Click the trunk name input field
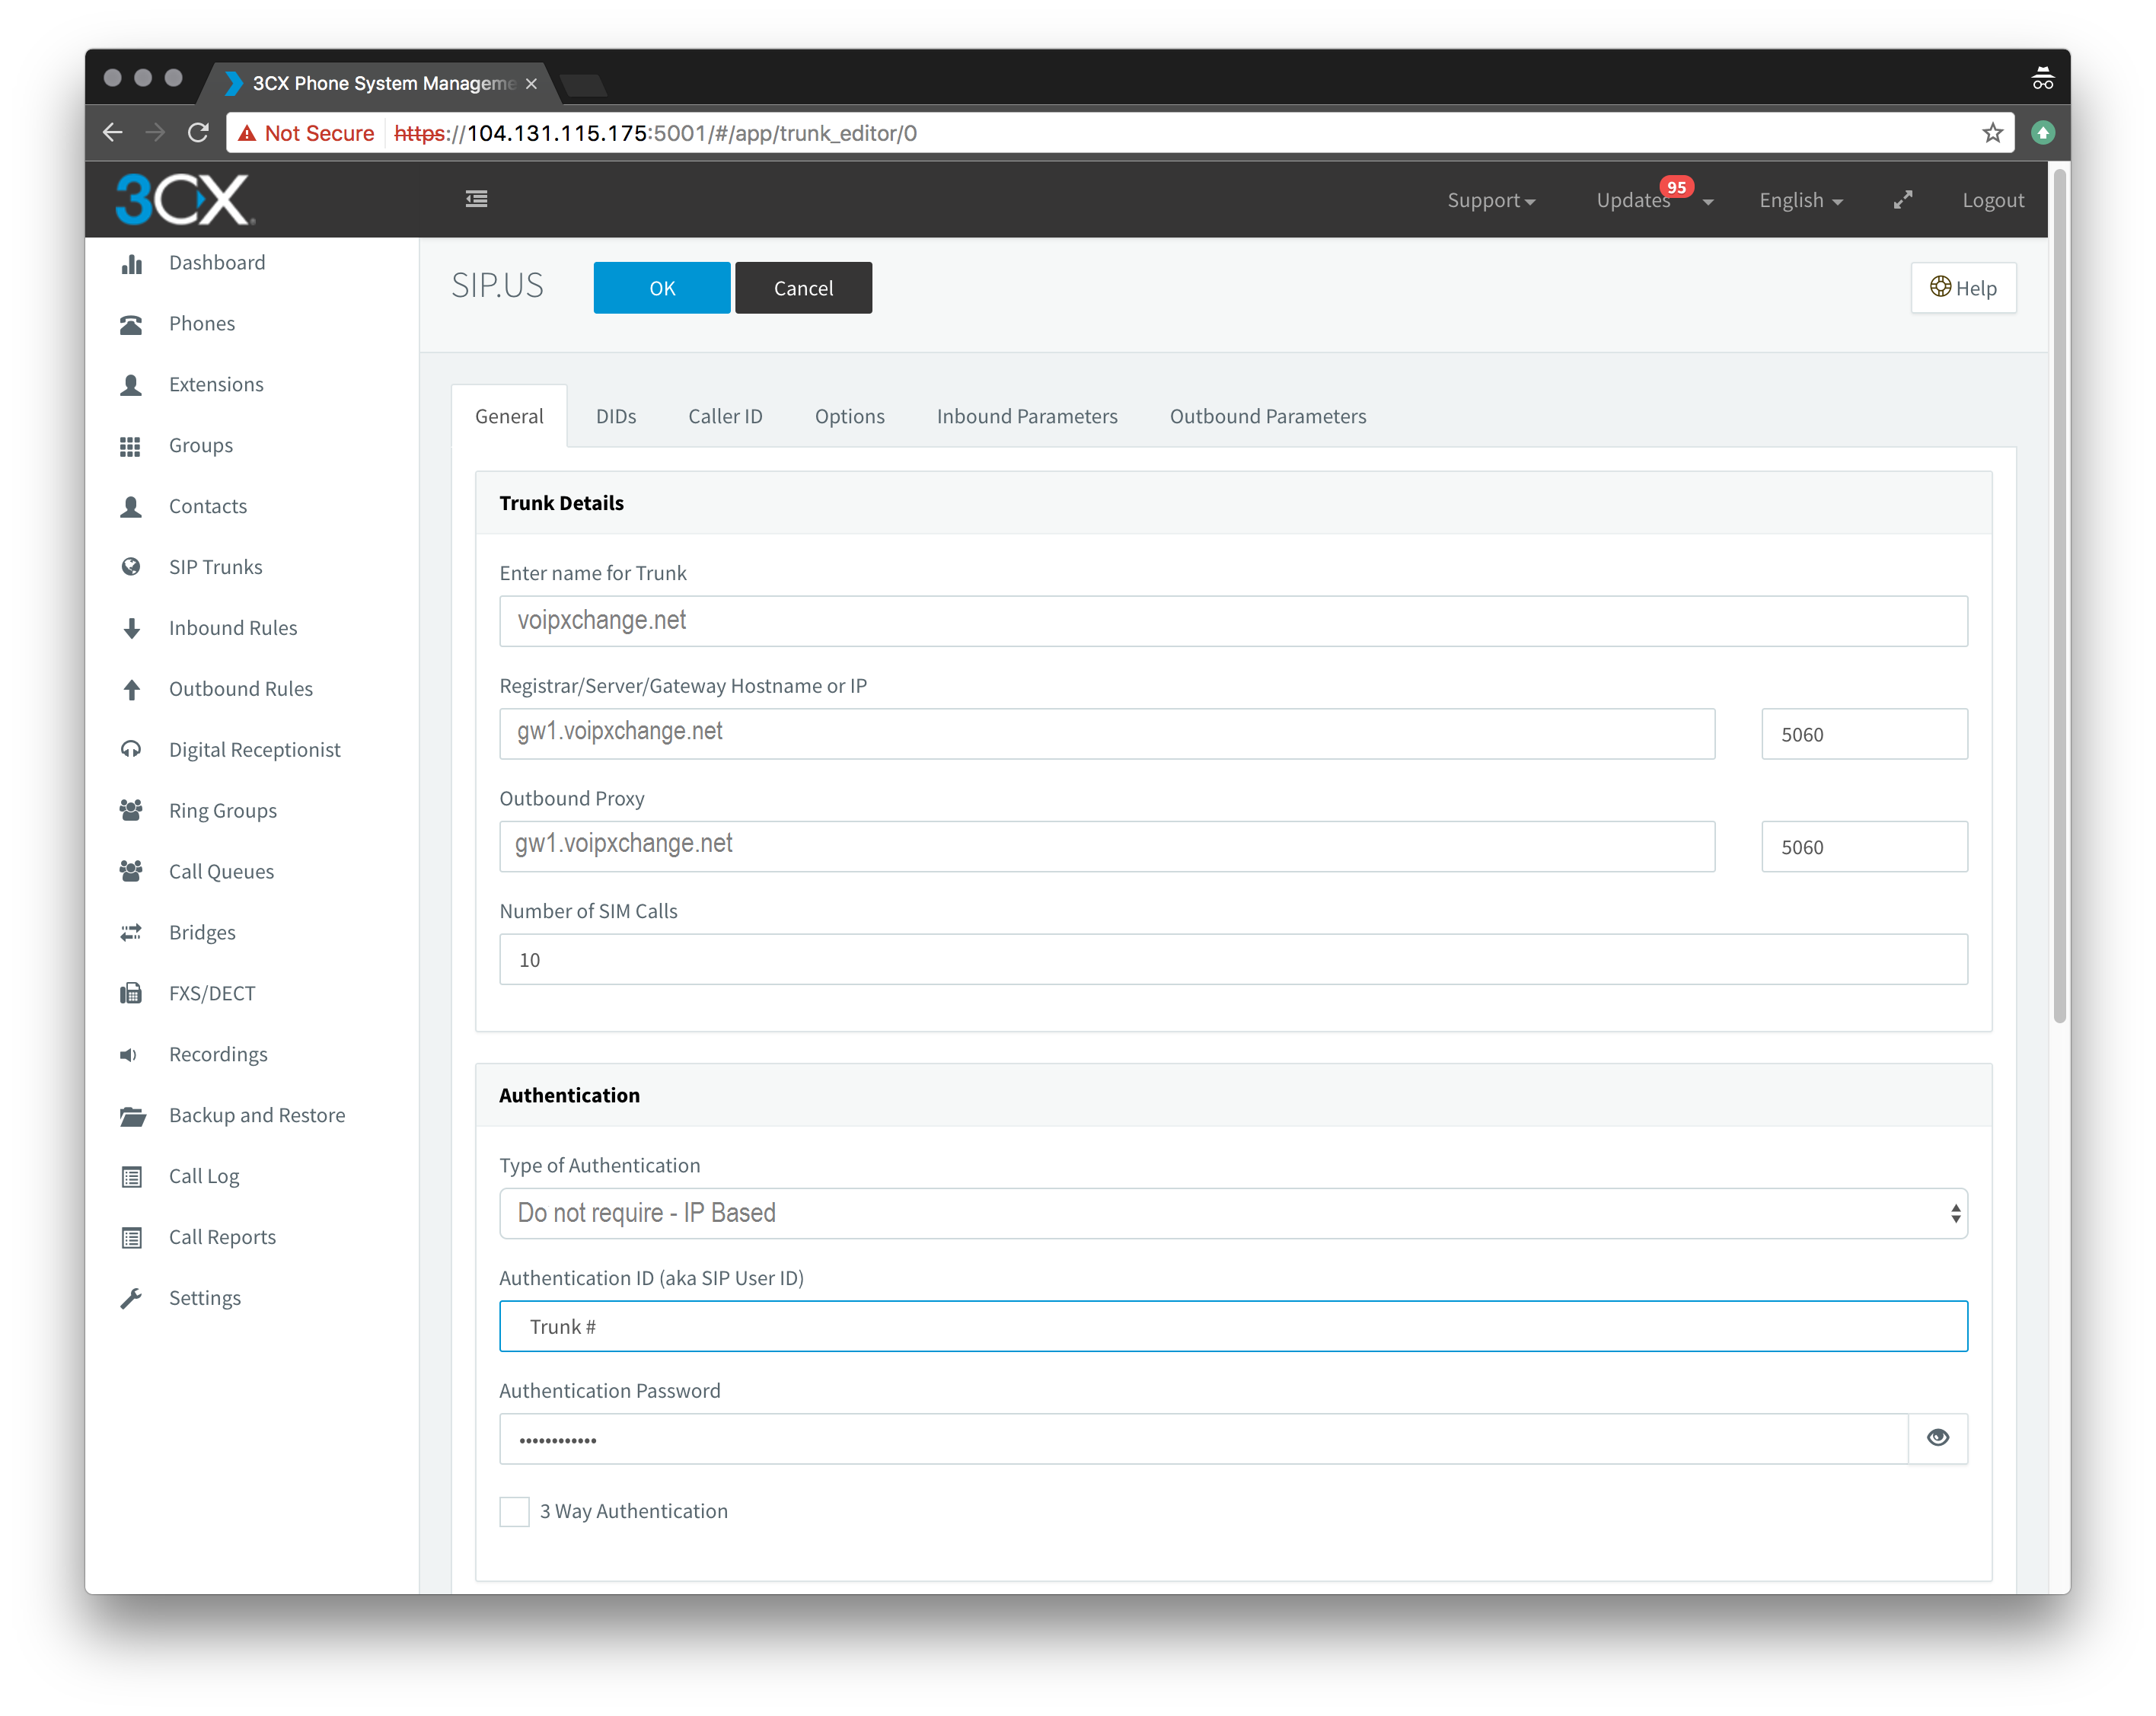 pyautogui.click(x=1233, y=621)
